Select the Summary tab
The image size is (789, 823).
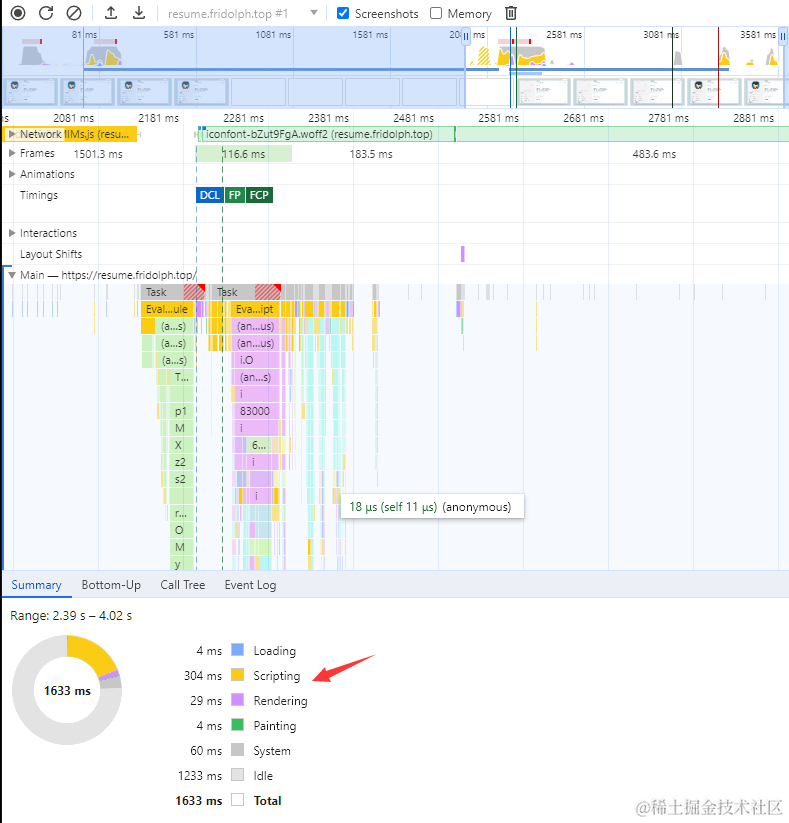(x=36, y=585)
